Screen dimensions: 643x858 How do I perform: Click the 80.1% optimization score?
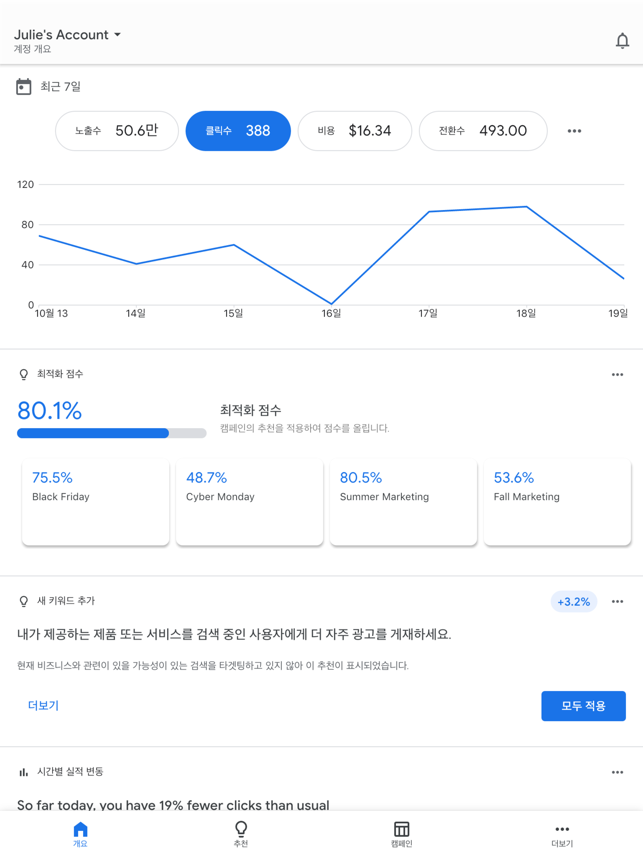click(x=49, y=410)
